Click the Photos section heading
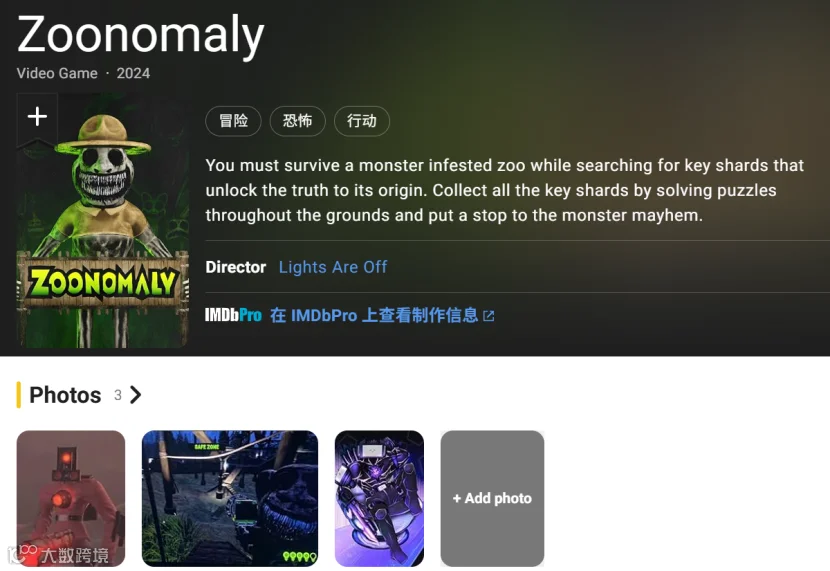 pyautogui.click(x=65, y=395)
